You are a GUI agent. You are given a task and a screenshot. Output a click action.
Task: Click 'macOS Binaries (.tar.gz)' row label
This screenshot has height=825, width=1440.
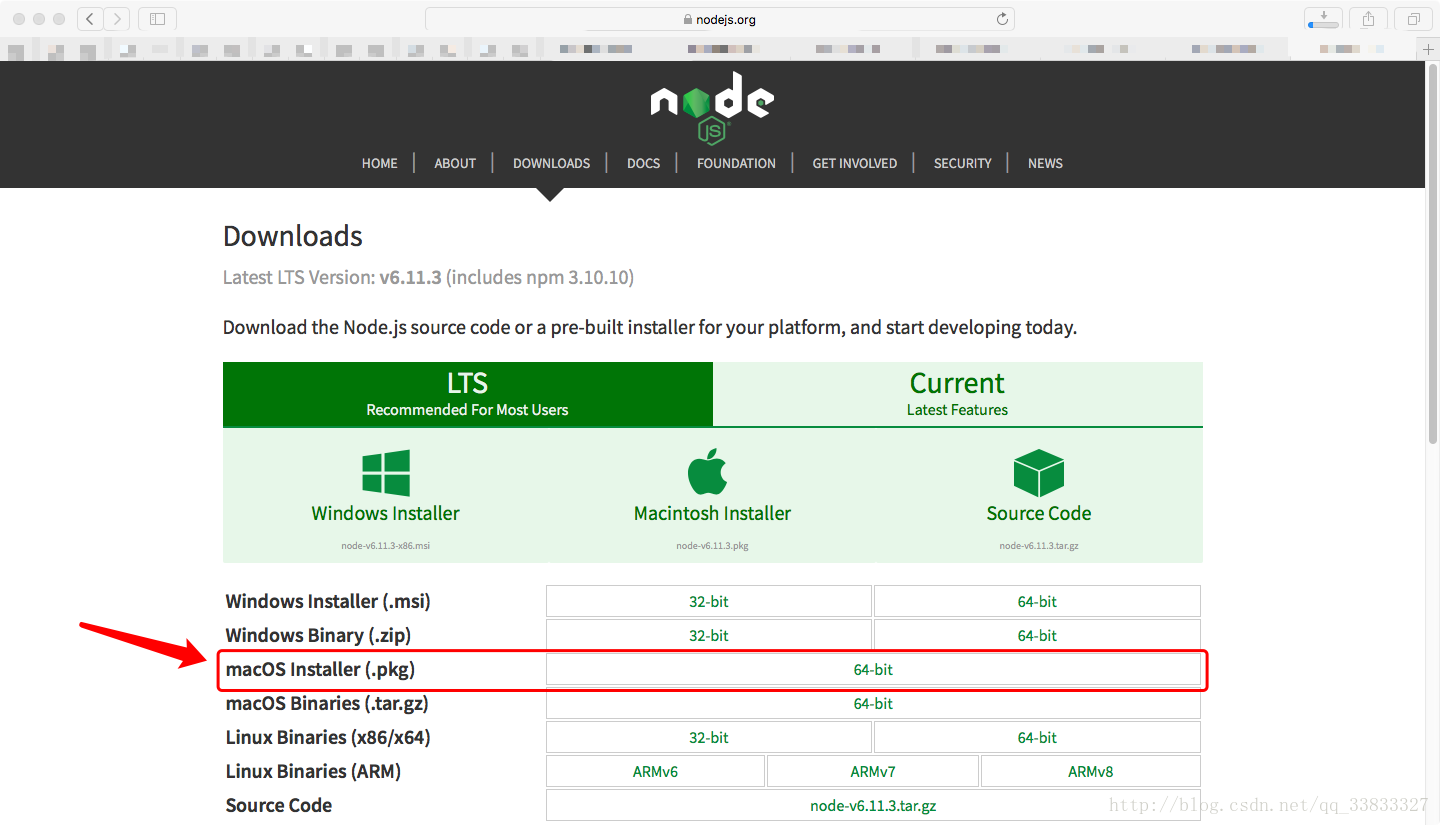coord(327,703)
